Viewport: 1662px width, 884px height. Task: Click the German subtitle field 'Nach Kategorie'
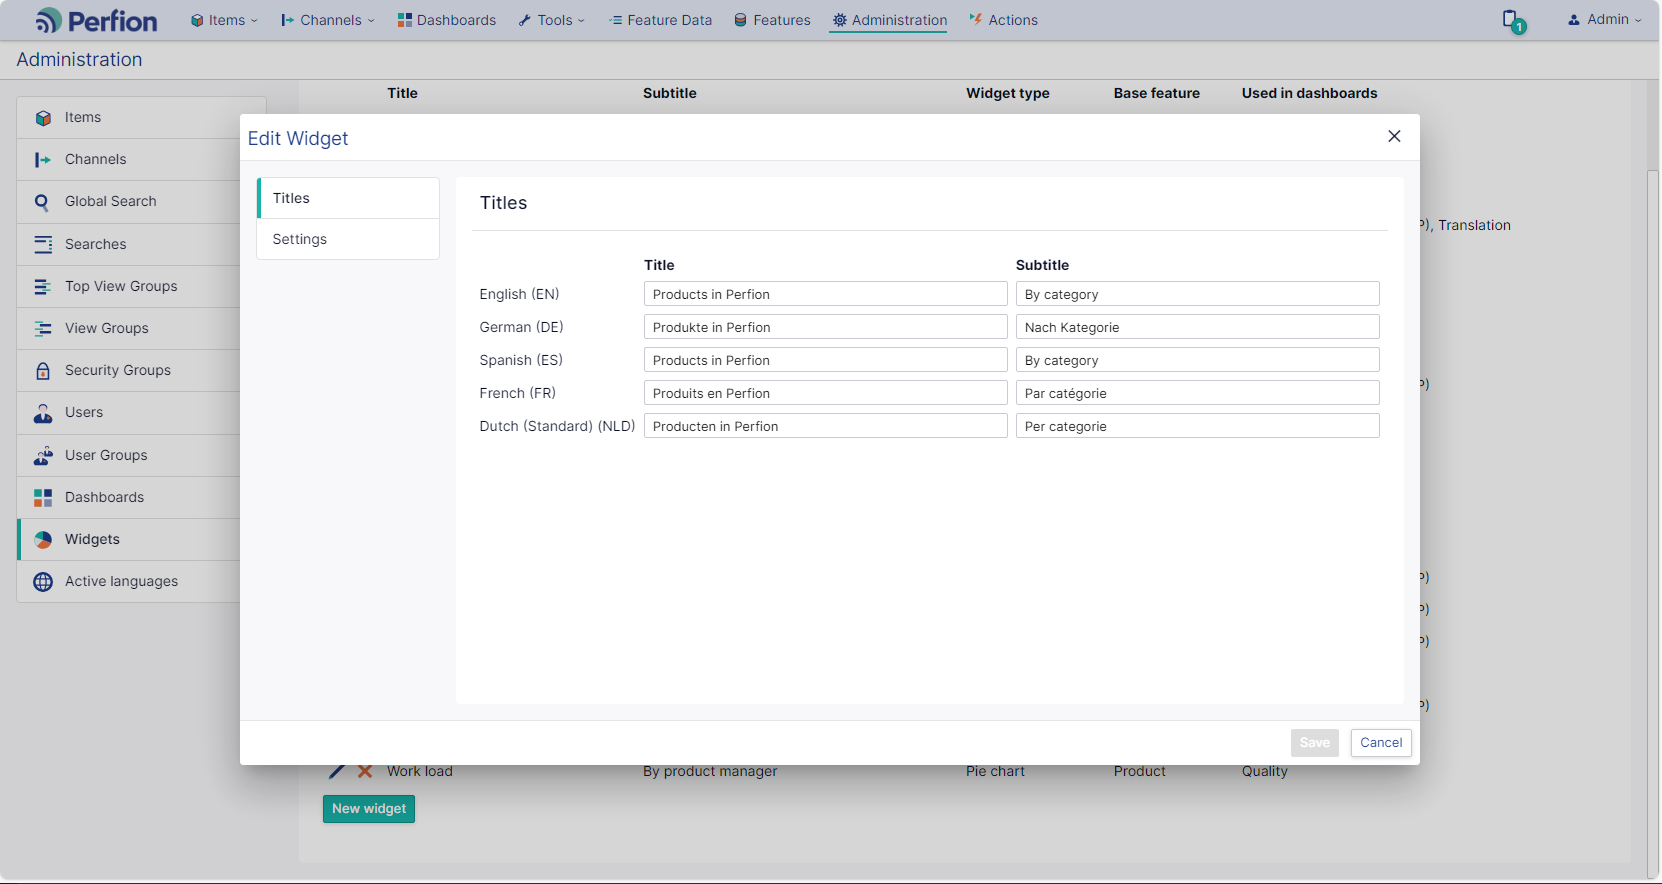pyautogui.click(x=1197, y=327)
